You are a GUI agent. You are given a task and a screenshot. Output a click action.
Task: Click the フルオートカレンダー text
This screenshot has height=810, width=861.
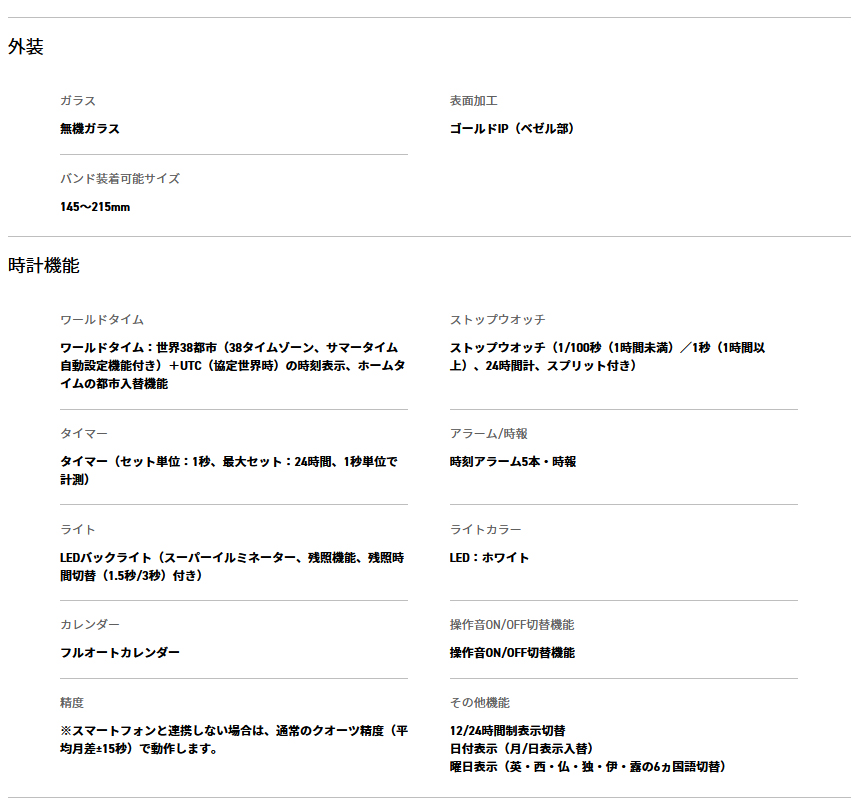coord(120,653)
